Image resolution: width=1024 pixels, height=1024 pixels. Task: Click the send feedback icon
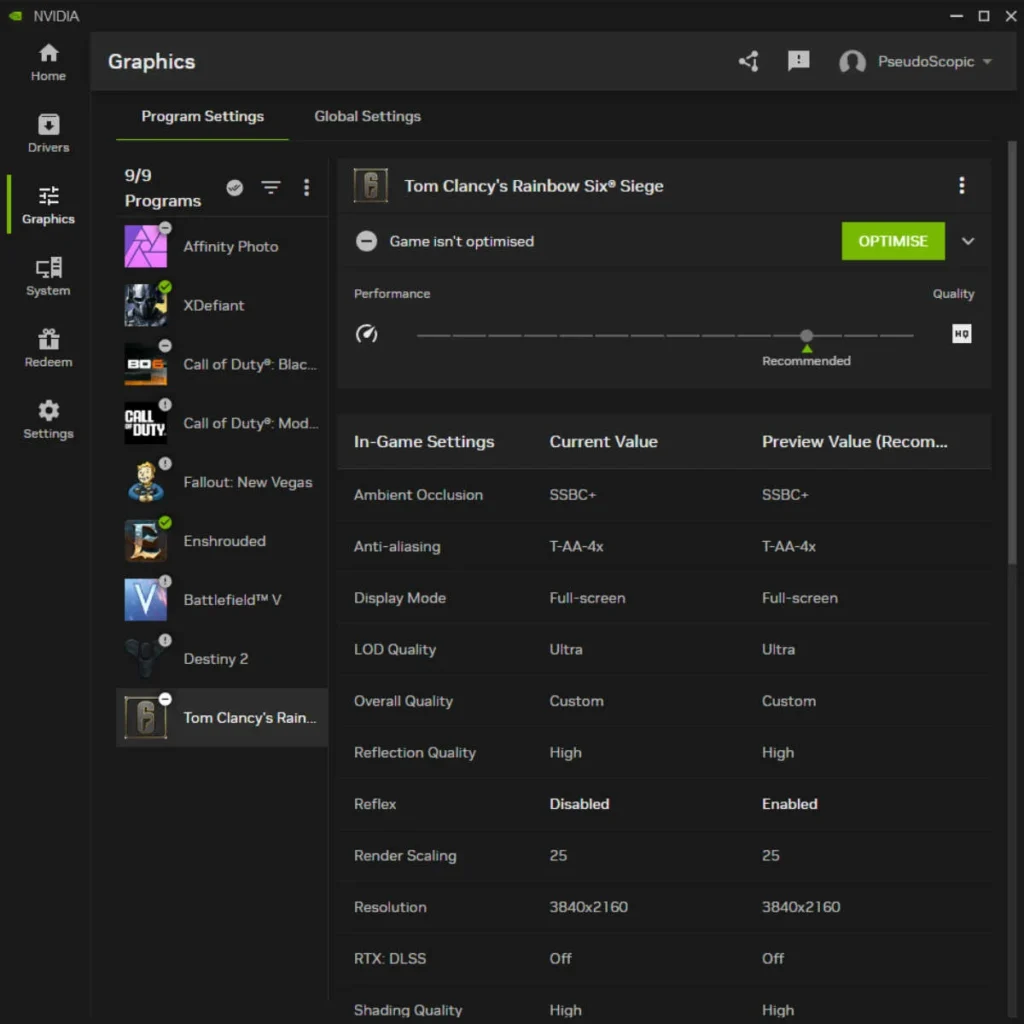click(798, 61)
